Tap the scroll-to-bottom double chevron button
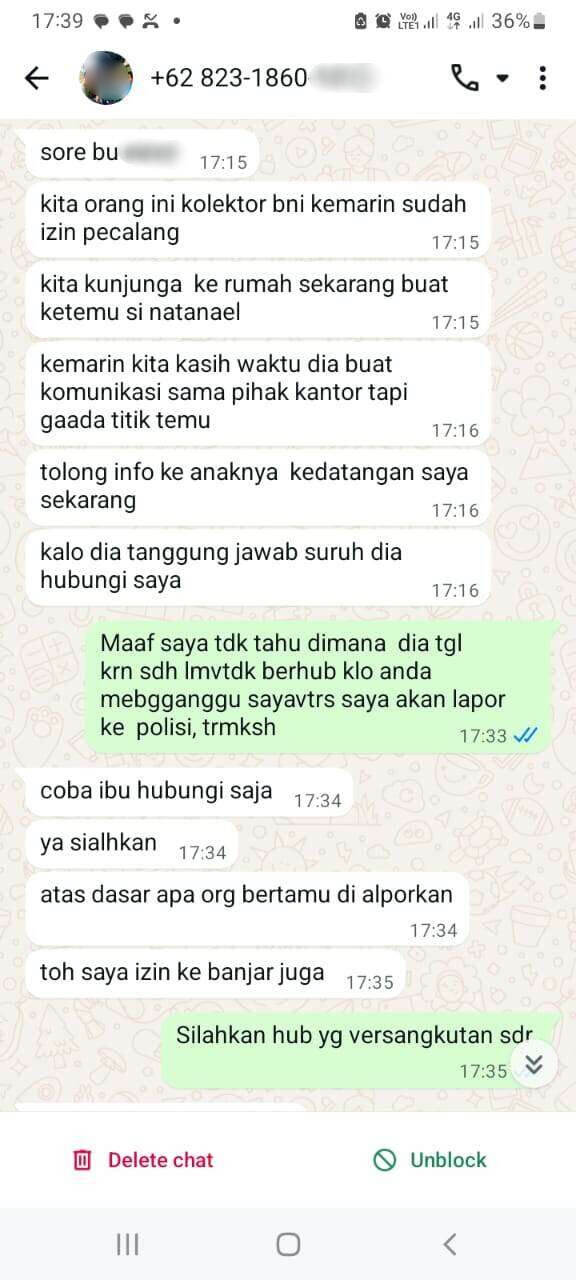This screenshot has height=1280, width=576. (534, 1063)
